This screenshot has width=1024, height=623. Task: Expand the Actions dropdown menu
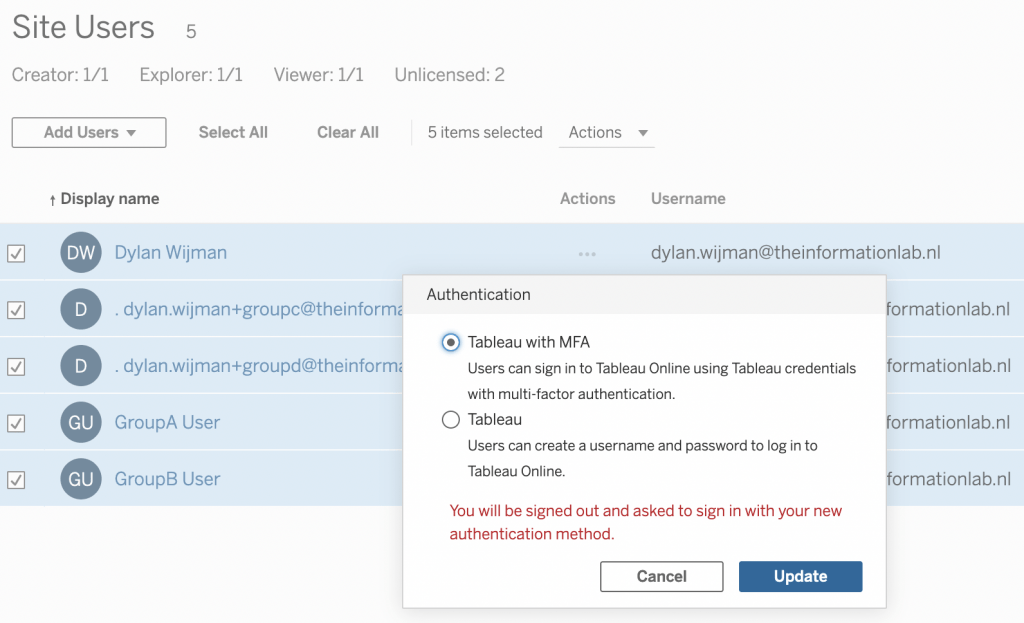pos(607,133)
